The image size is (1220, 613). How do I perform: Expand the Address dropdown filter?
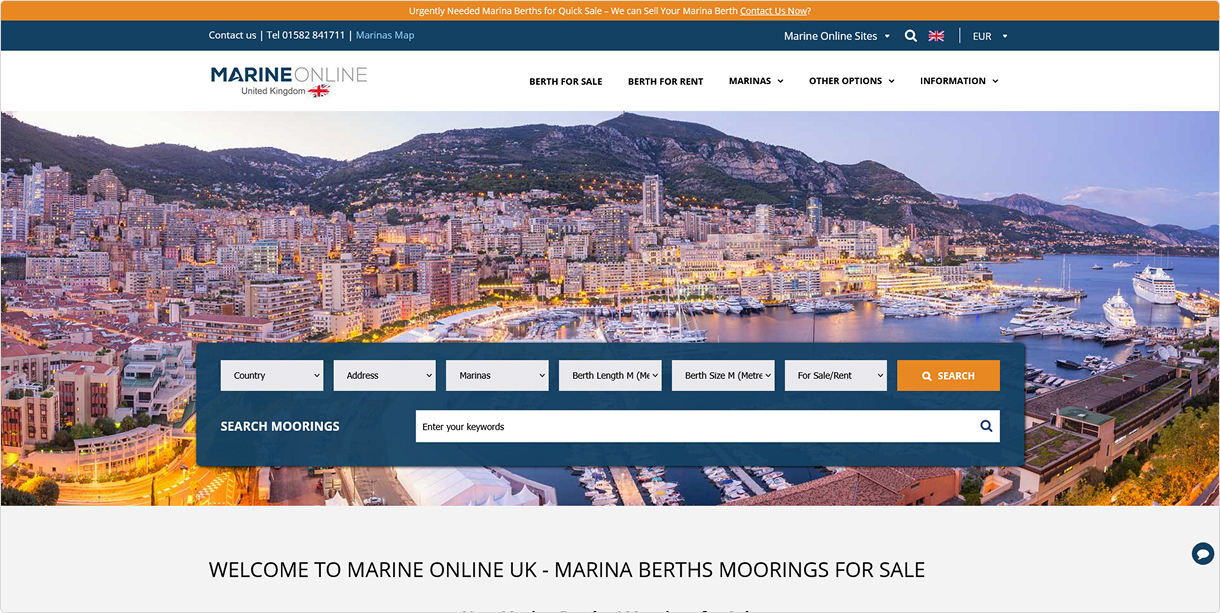coord(385,375)
